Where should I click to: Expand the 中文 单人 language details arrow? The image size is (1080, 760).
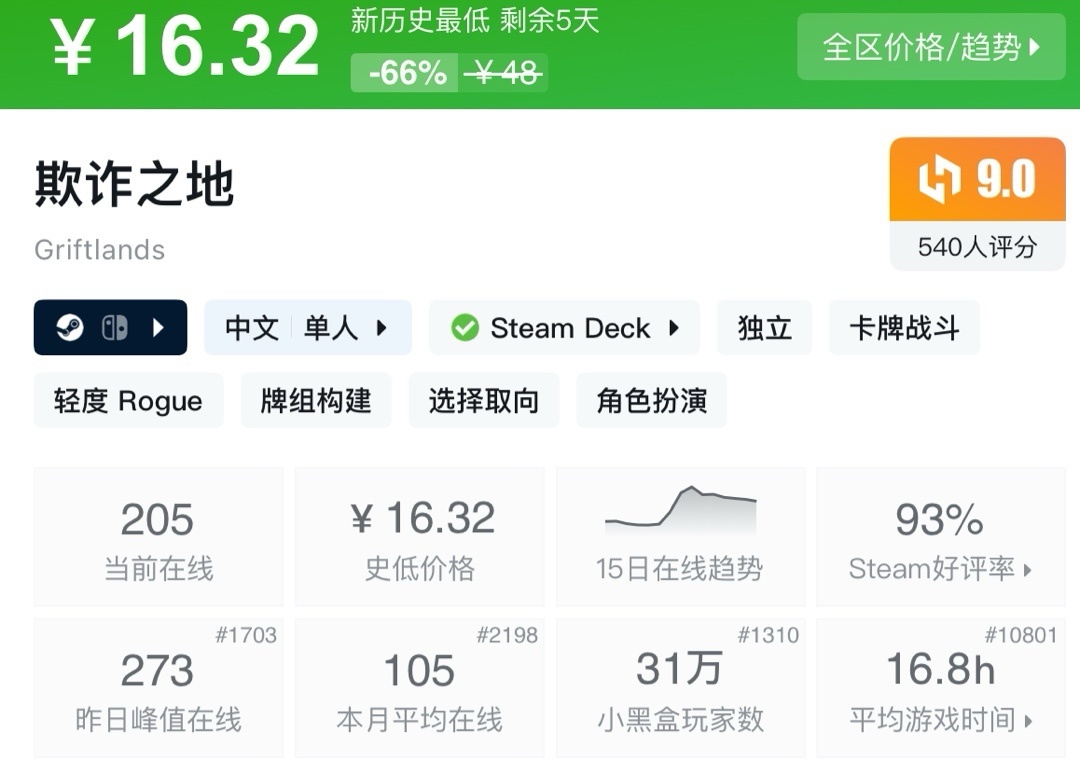[x=381, y=328]
